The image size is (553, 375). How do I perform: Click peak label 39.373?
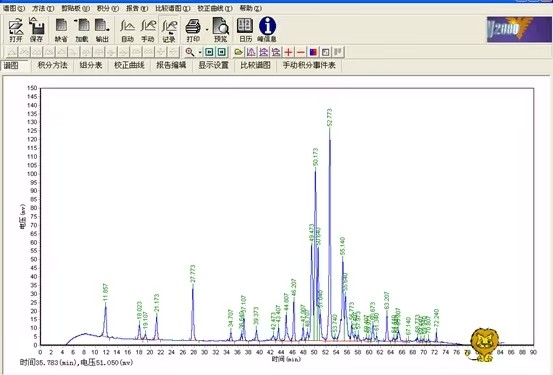pos(256,316)
